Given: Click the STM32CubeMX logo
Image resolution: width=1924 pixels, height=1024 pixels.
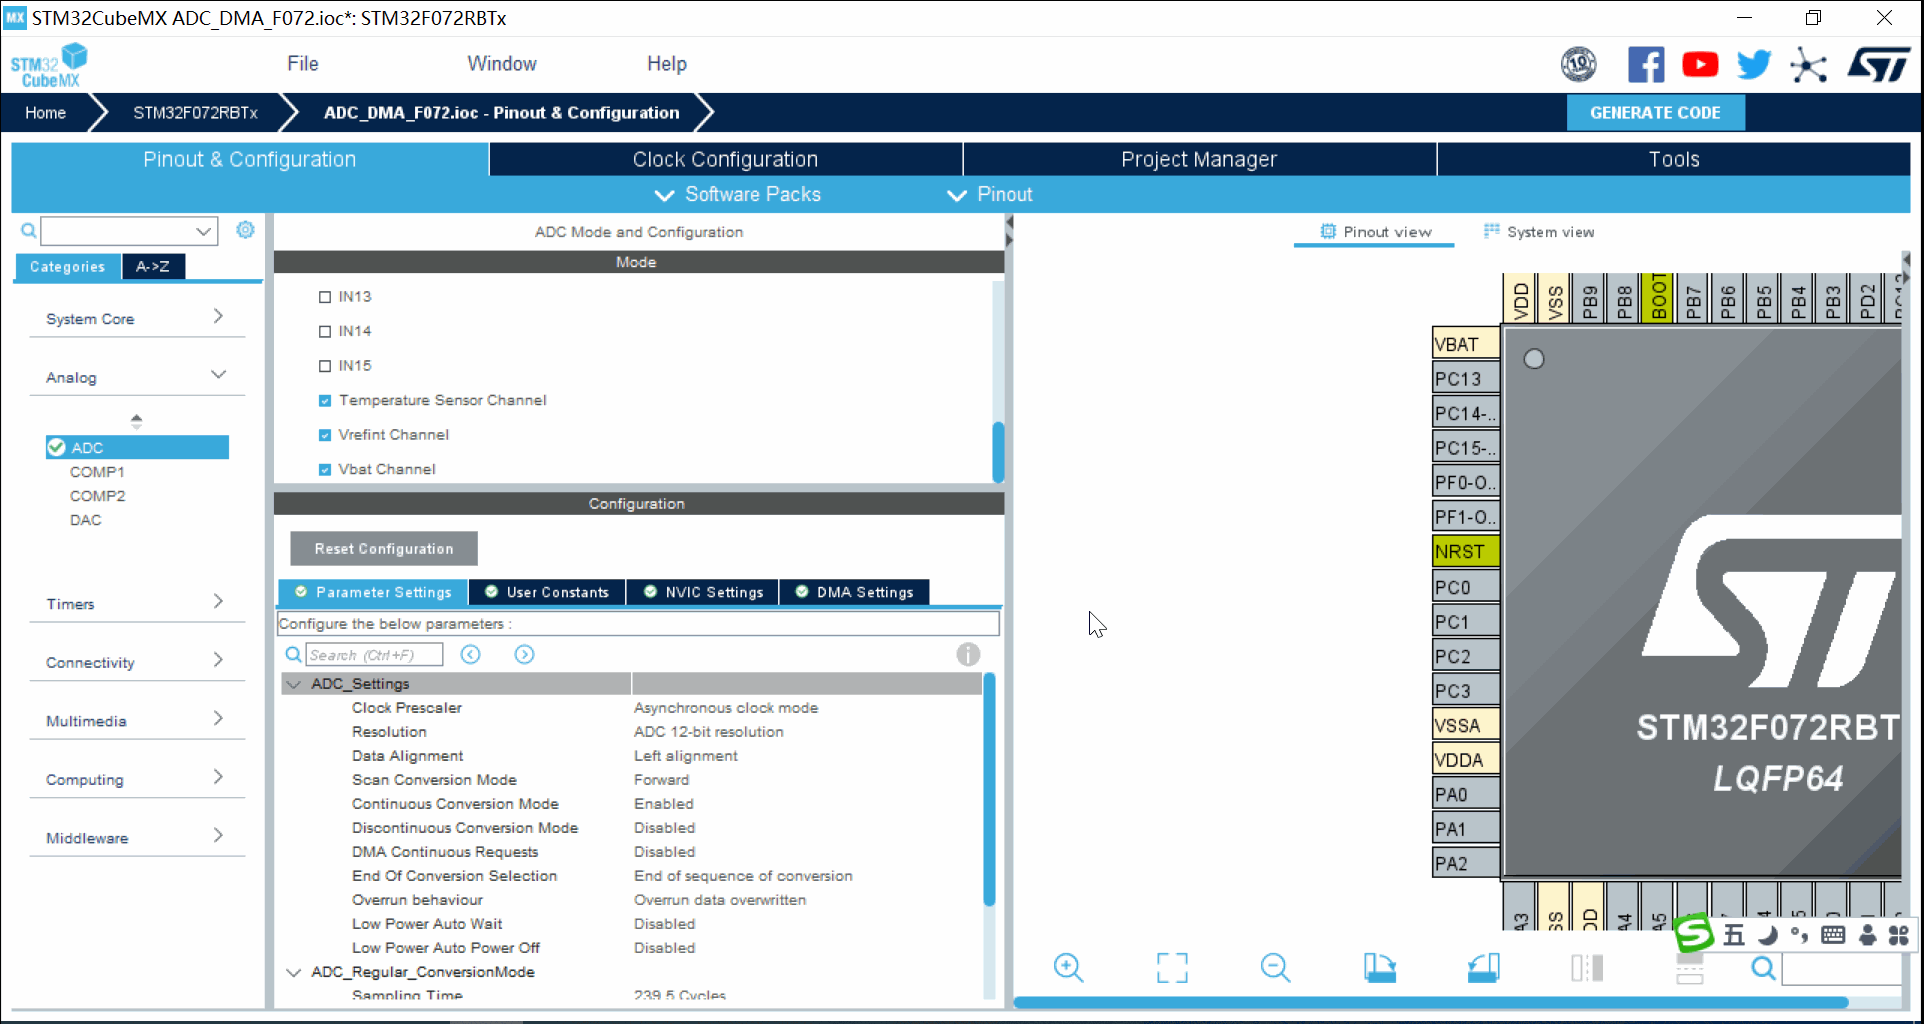Looking at the screenshot, I should pos(49,66).
